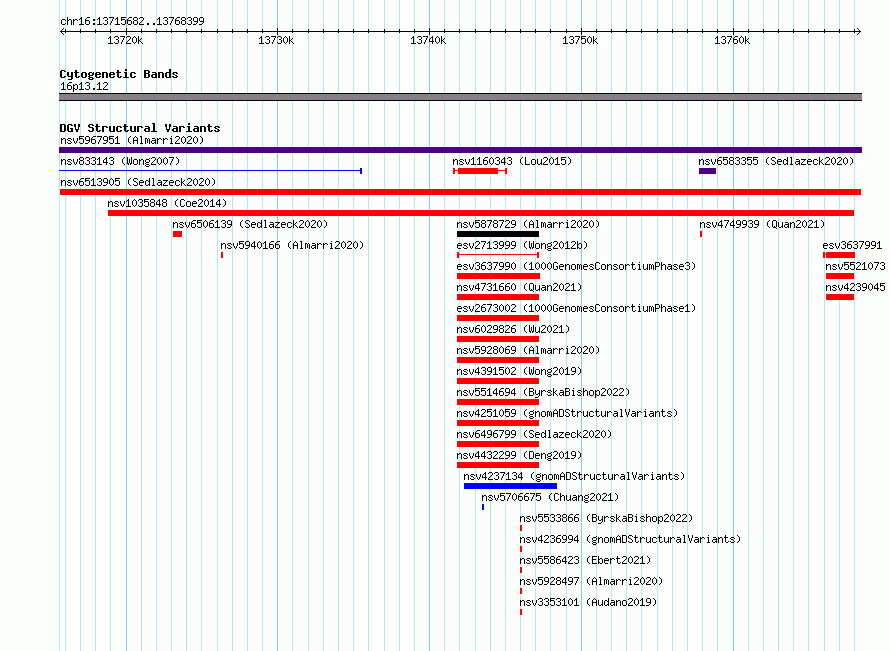Click the purple nsv6583355 variant bar
The image size is (890, 651).
click(707, 171)
